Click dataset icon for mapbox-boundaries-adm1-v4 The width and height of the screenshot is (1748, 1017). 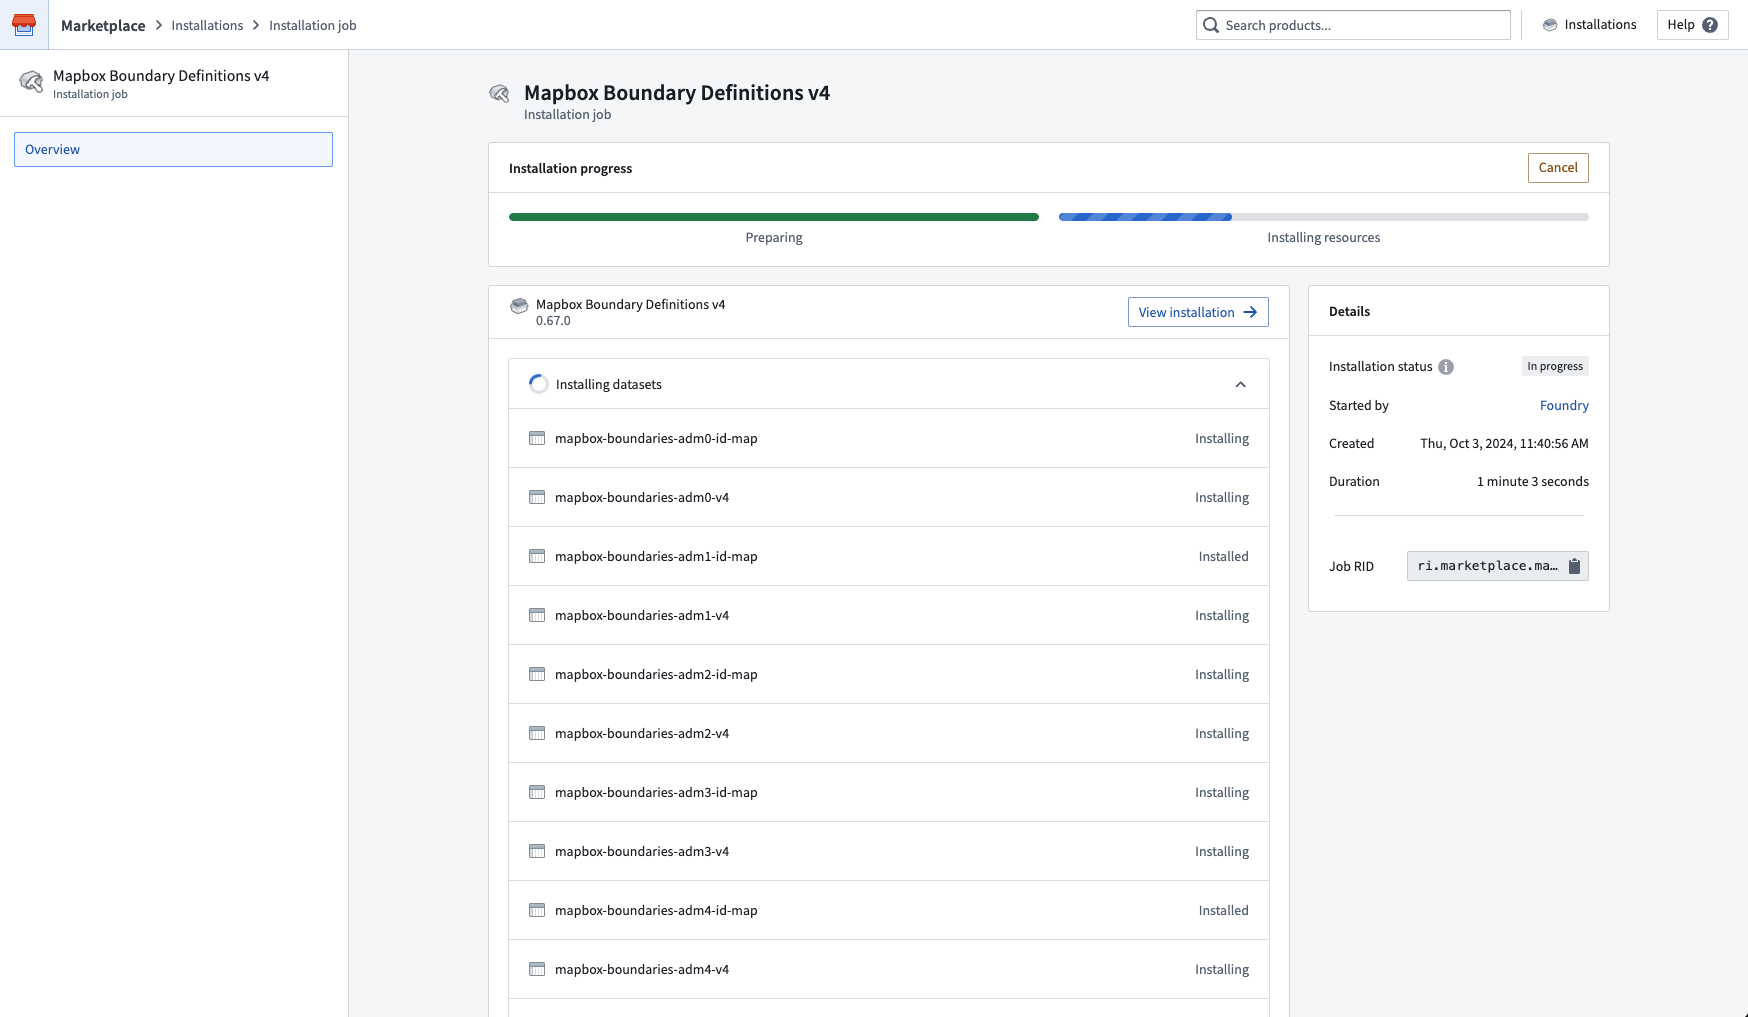(537, 615)
